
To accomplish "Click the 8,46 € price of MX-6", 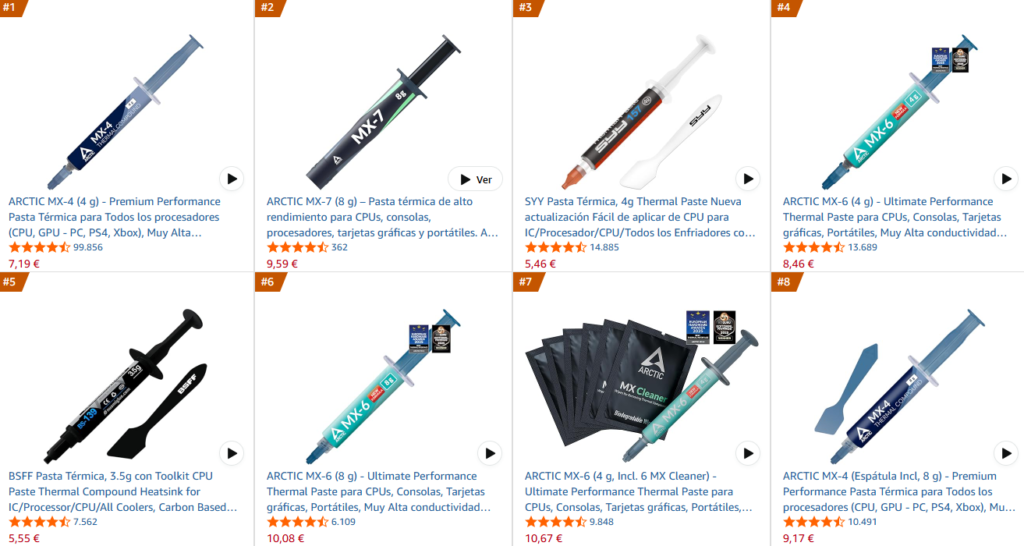I will pos(798,264).
